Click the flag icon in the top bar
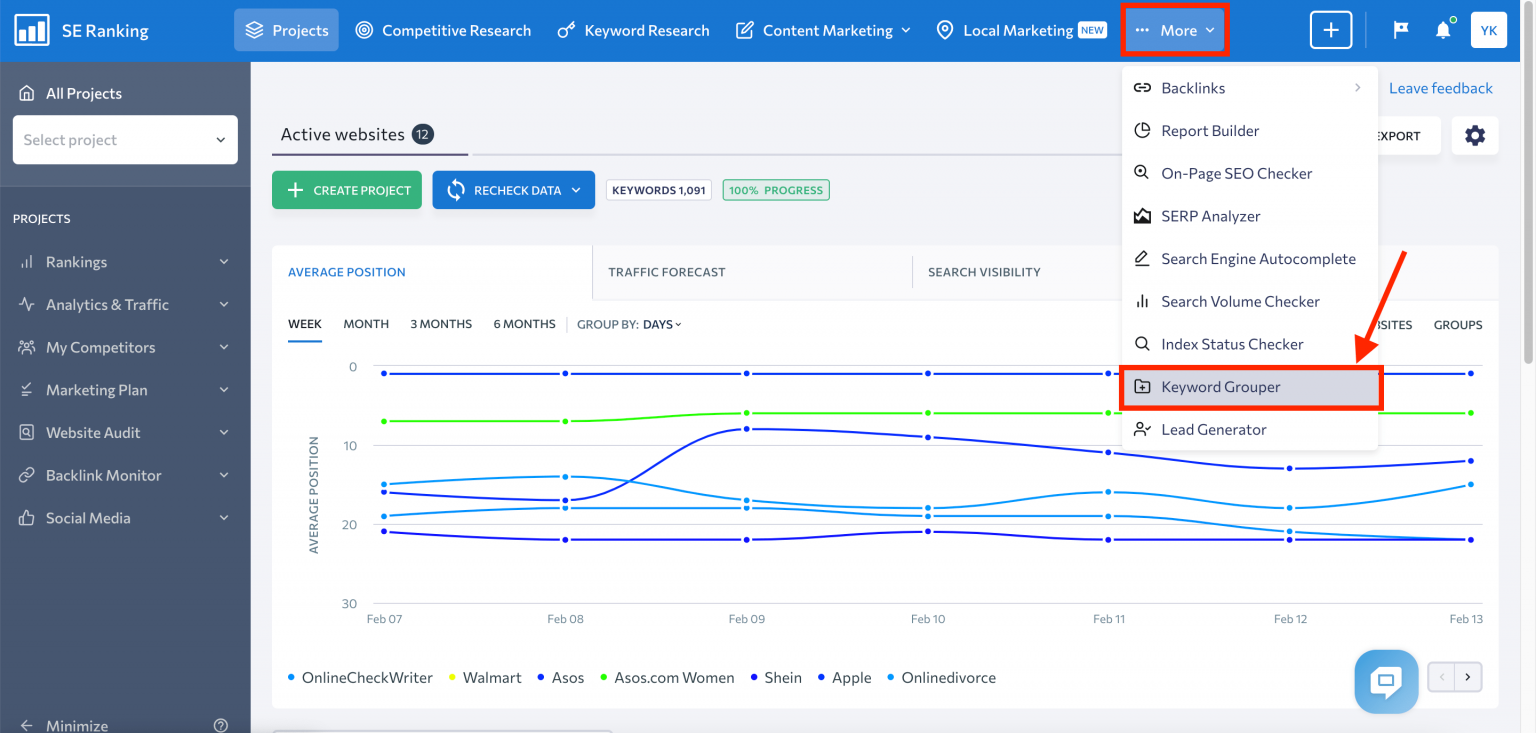Image resolution: width=1536 pixels, height=733 pixels. (1399, 30)
